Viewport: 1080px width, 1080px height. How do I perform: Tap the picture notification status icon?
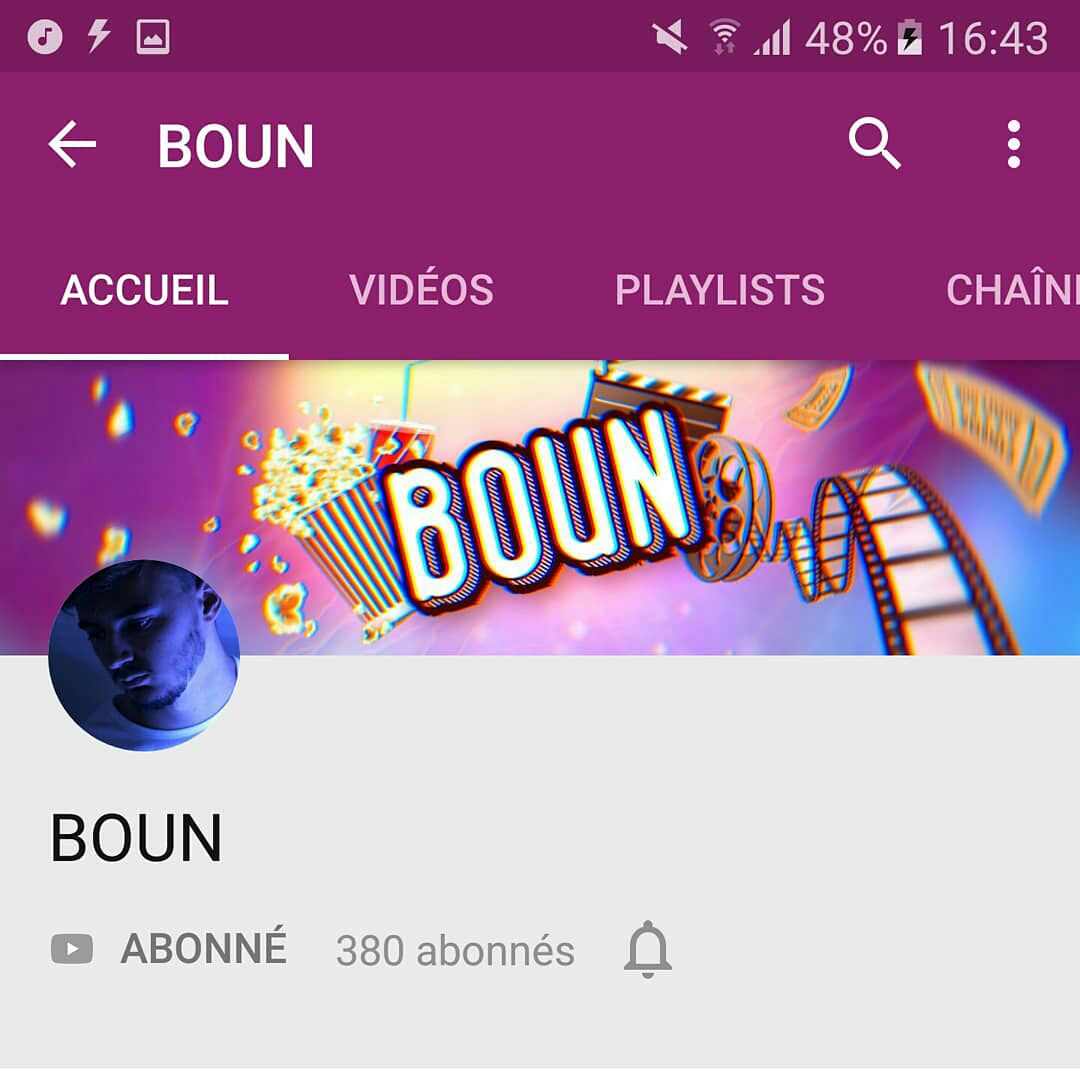[x=153, y=37]
